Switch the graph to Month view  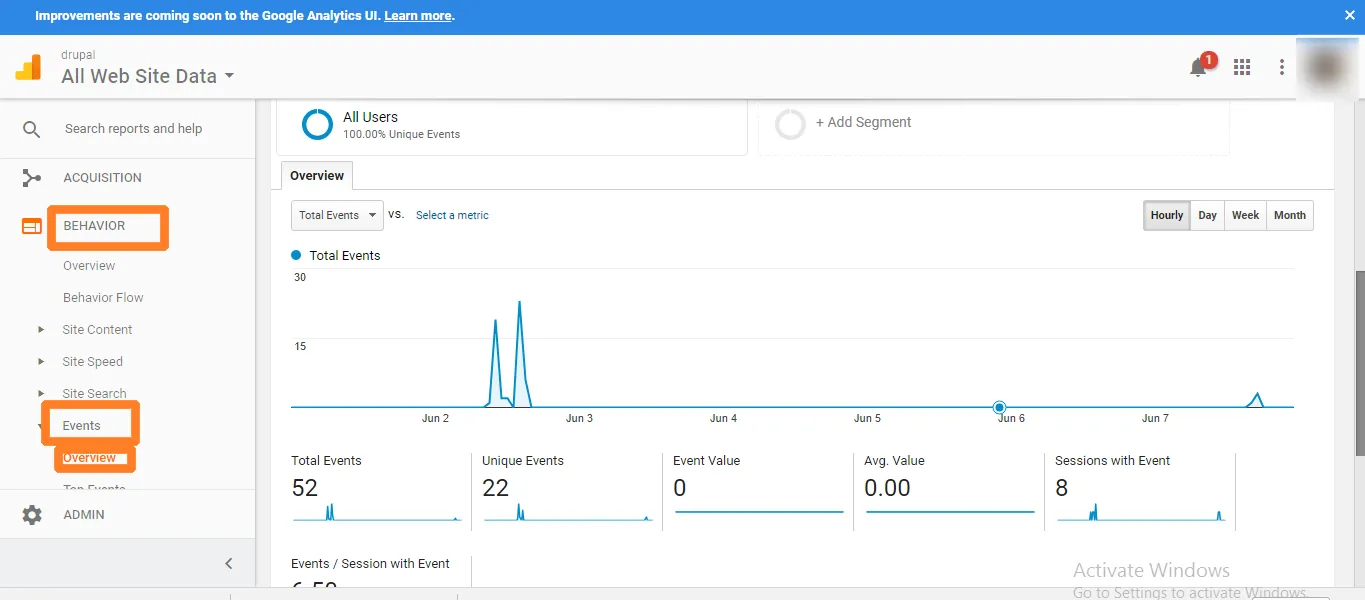click(x=1289, y=215)
